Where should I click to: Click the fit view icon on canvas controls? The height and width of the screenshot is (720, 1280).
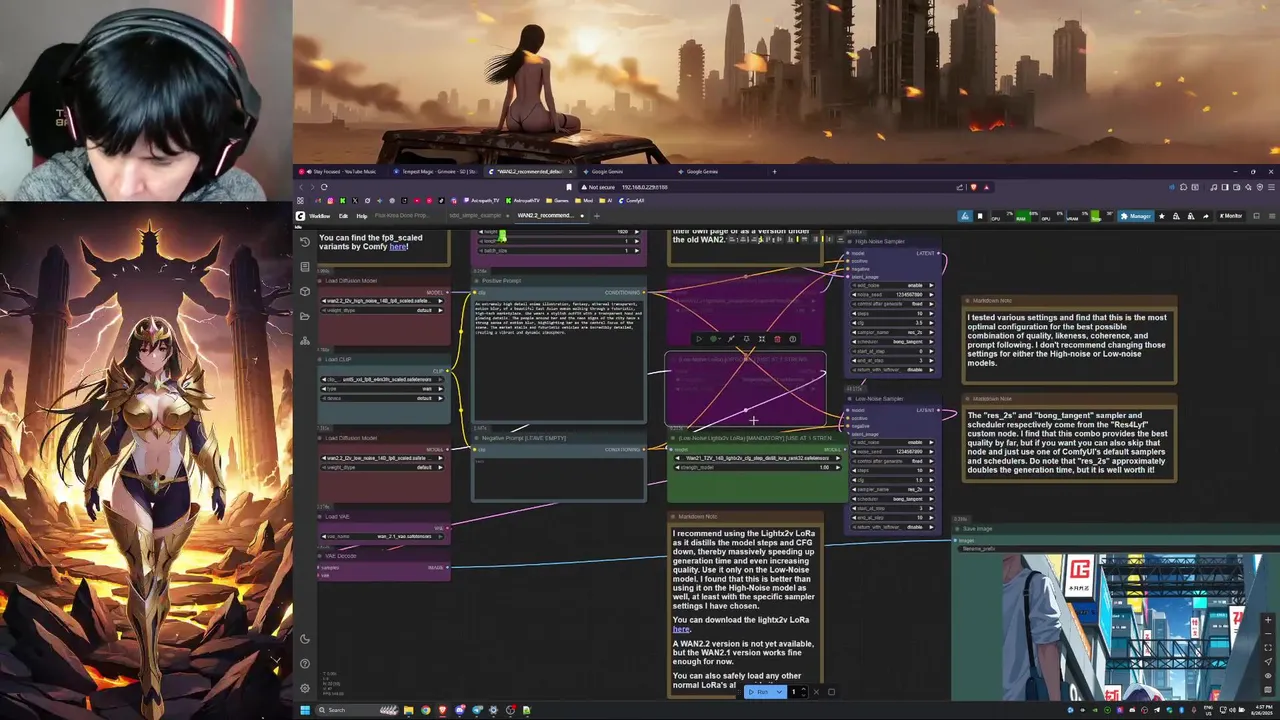tap(1268, 648)
